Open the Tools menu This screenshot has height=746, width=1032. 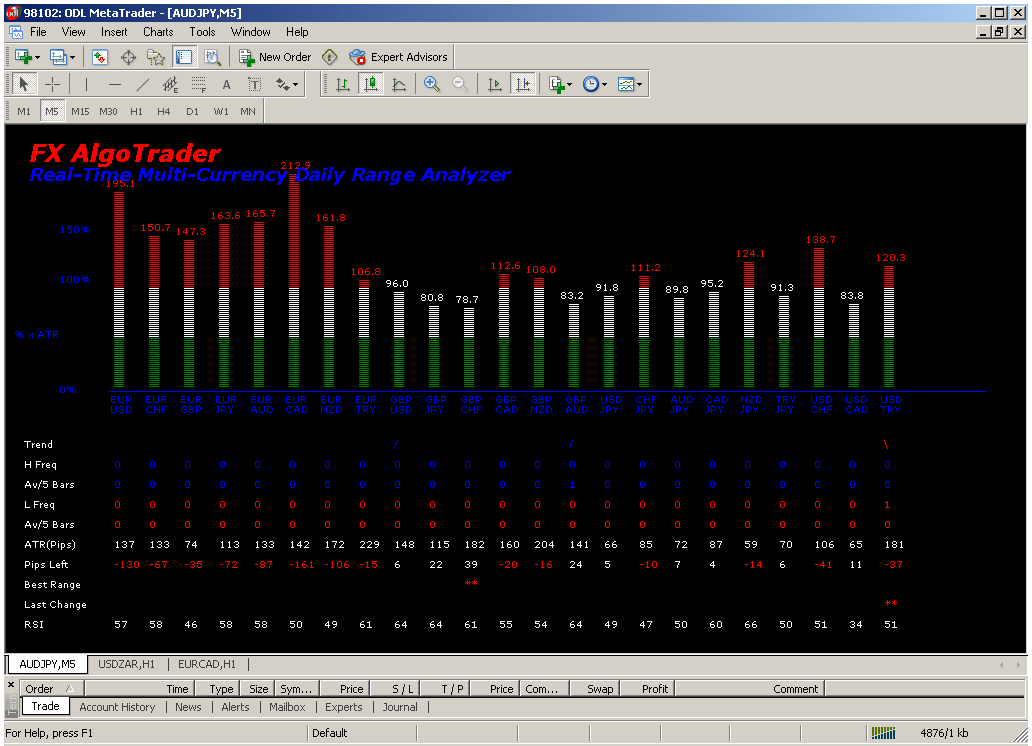point(203,32)
